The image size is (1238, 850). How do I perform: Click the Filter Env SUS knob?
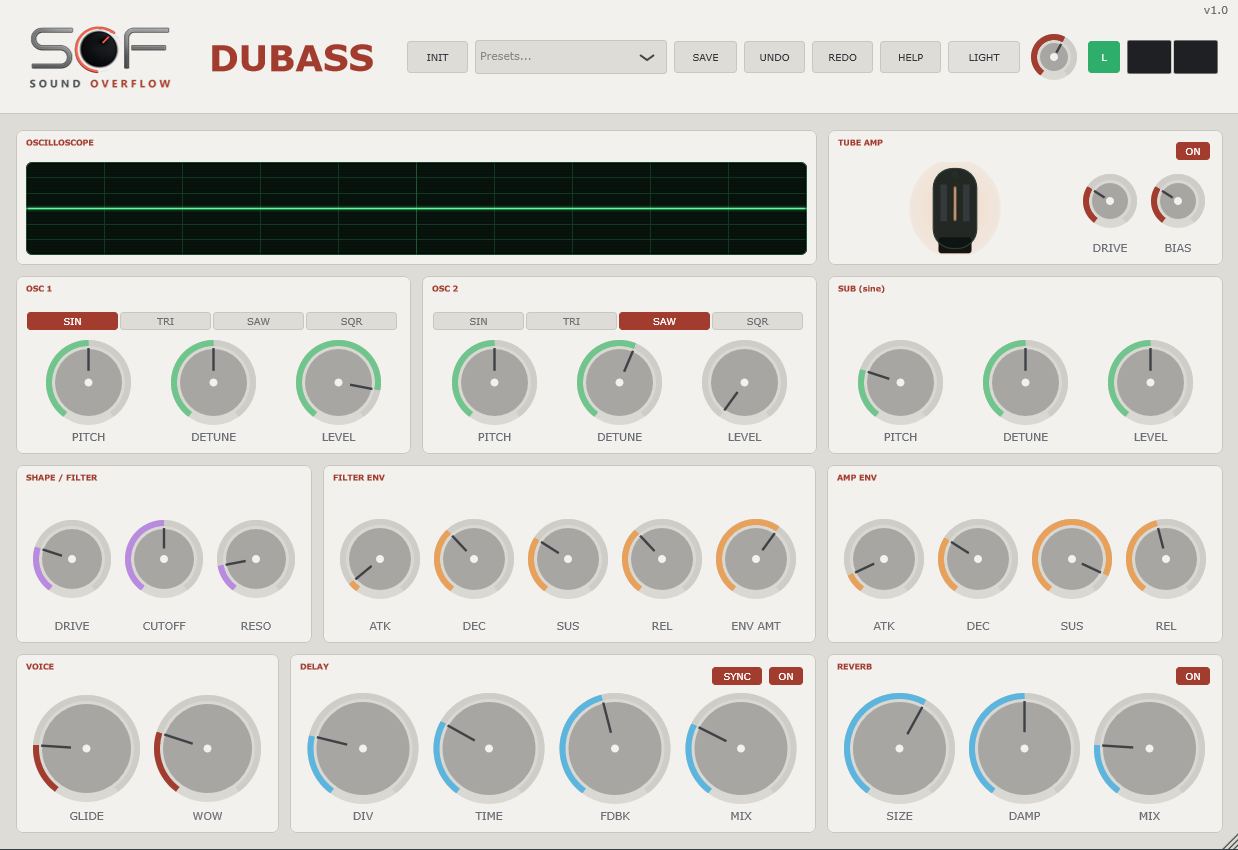pos(568,559)
